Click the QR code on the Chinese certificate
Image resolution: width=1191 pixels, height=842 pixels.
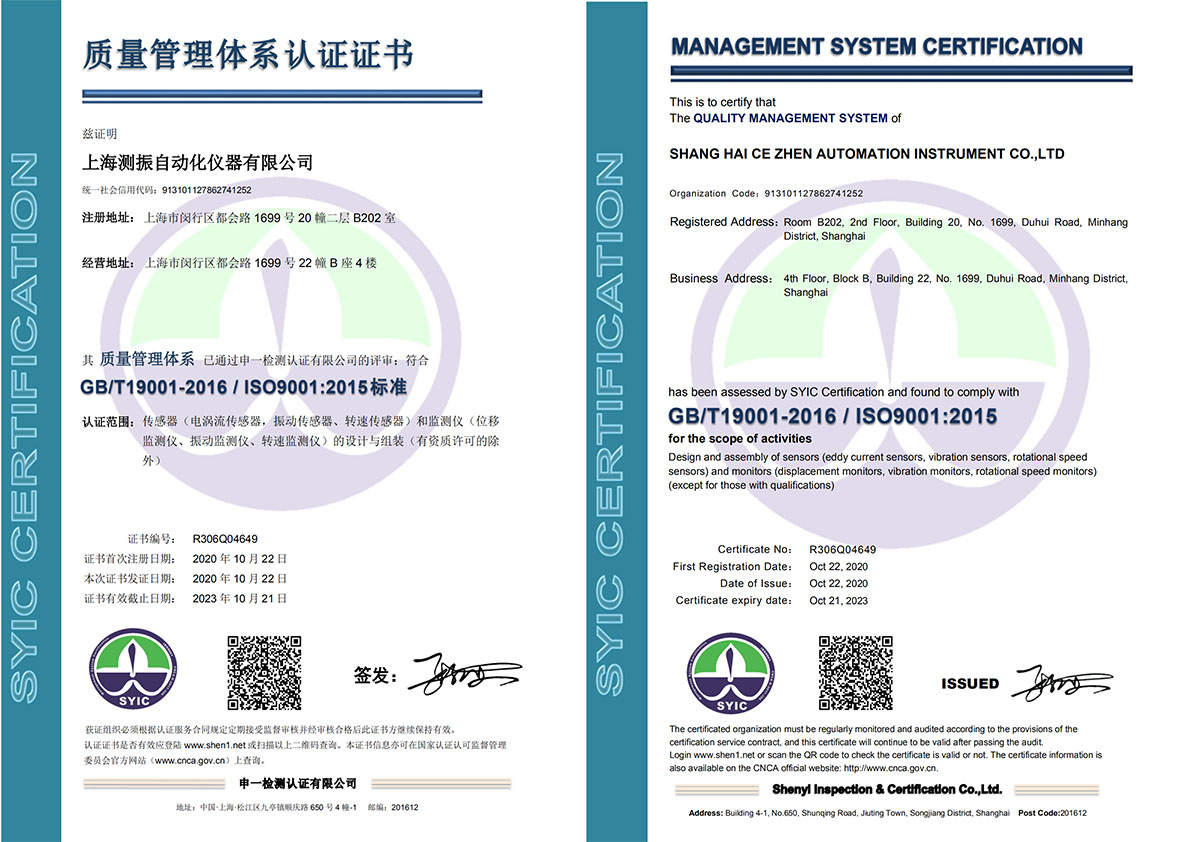(x=264, y=672)
